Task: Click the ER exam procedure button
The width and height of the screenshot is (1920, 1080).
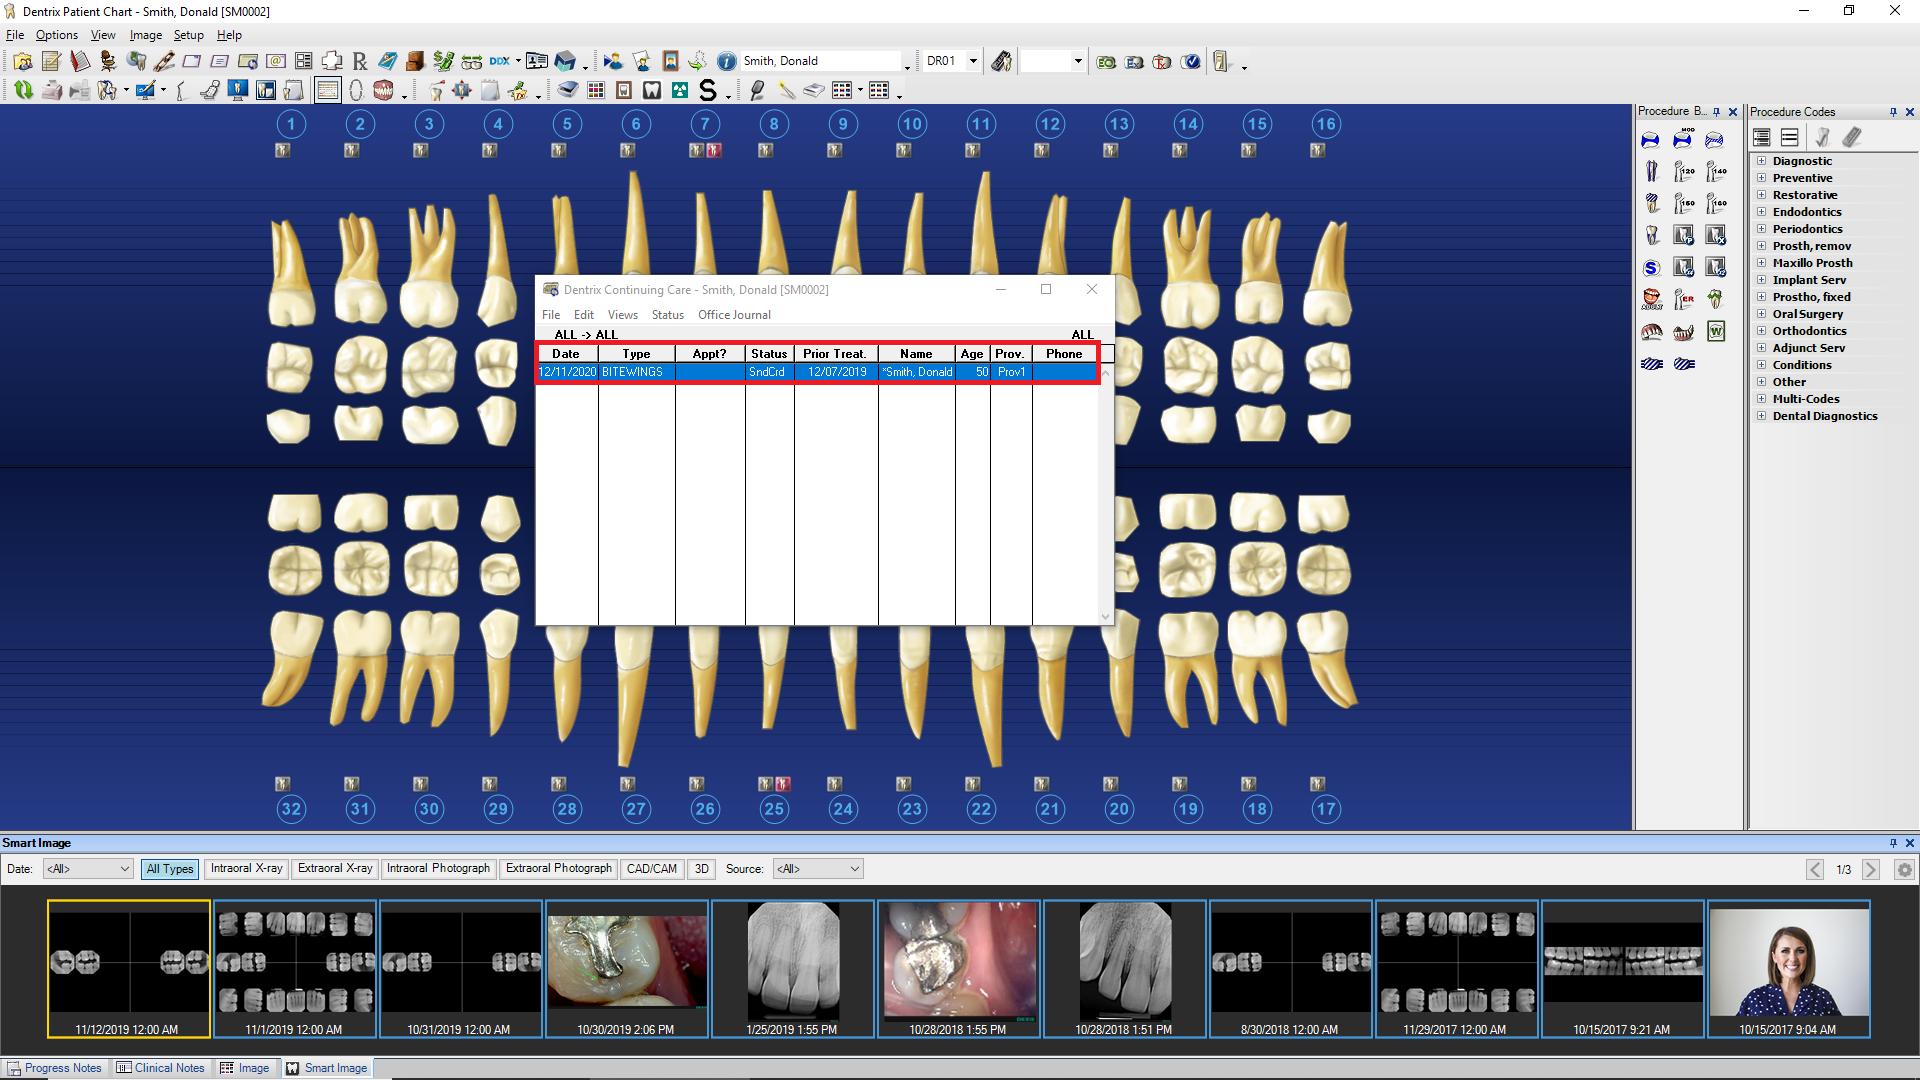Action: [1683, 299]
